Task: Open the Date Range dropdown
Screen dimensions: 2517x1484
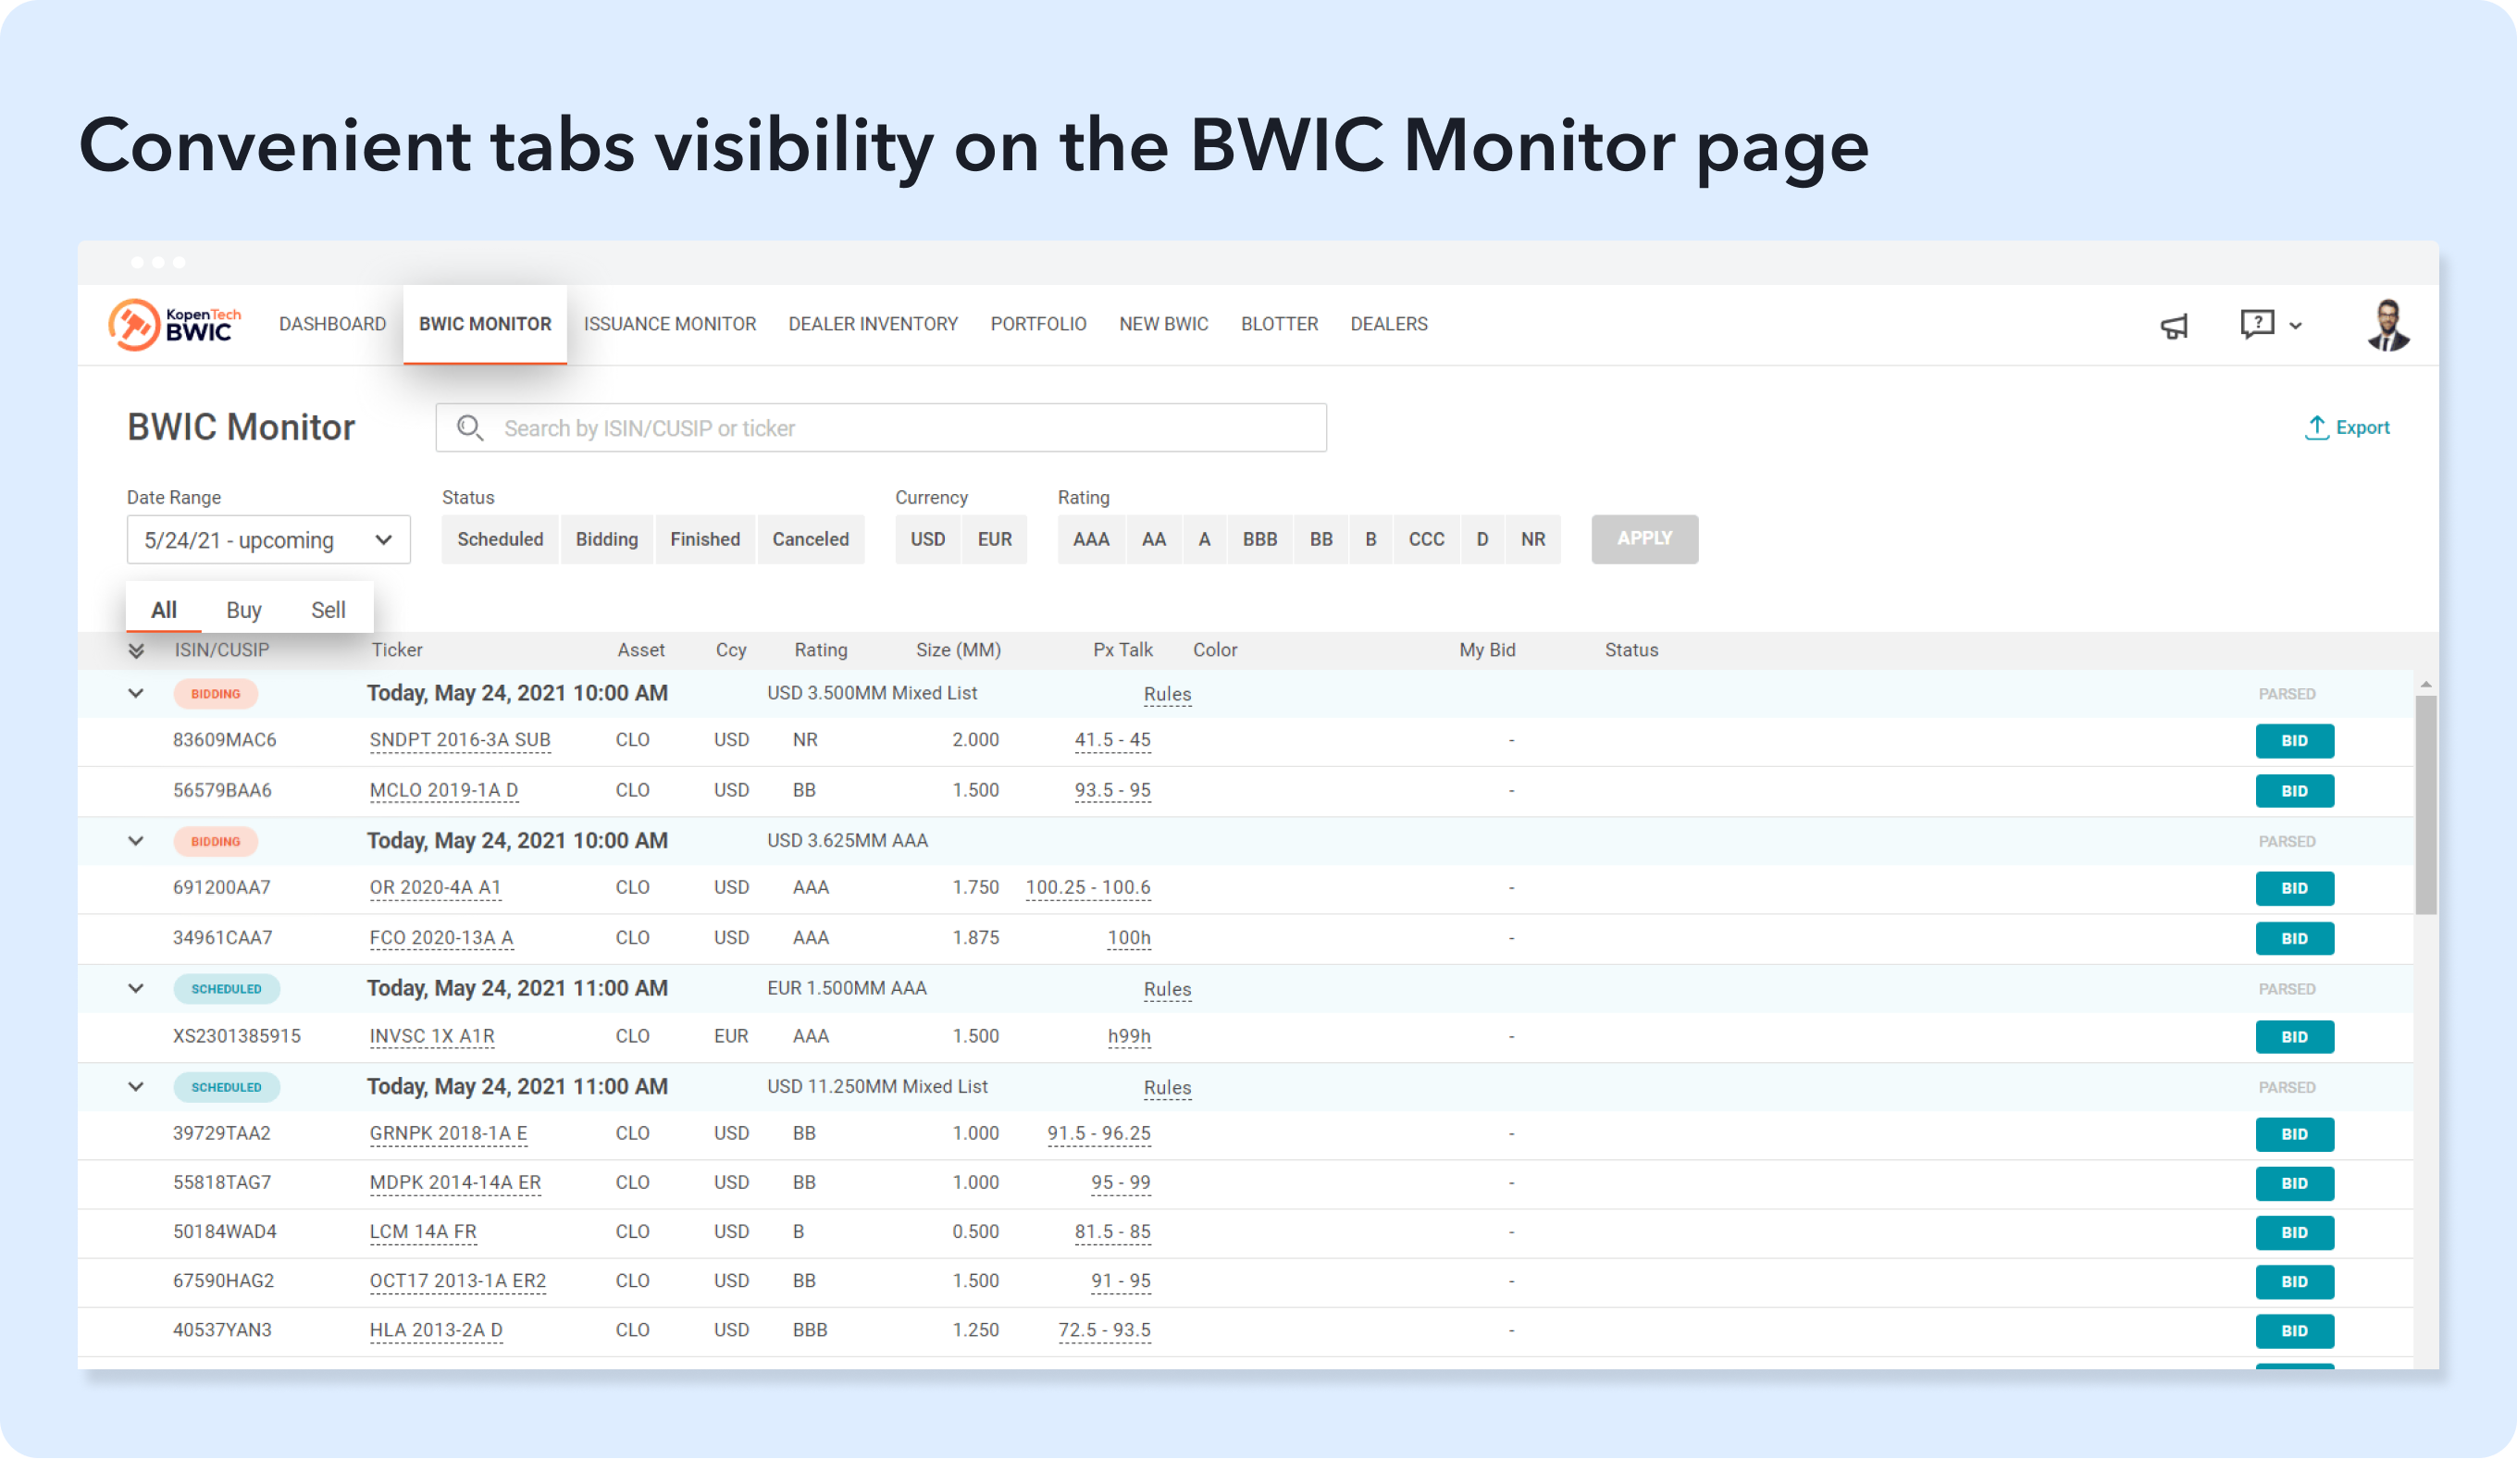Action: [x=268, y=540]
